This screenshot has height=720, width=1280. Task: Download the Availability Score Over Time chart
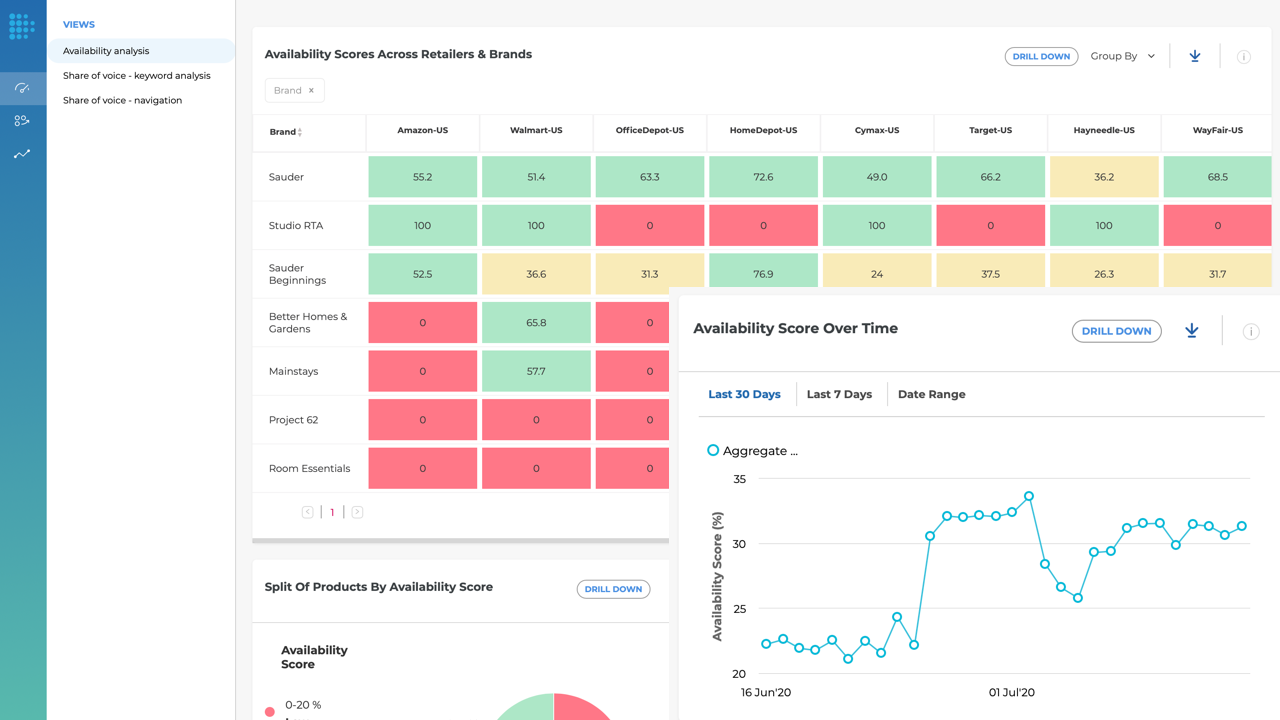[x=1191, y=331]
